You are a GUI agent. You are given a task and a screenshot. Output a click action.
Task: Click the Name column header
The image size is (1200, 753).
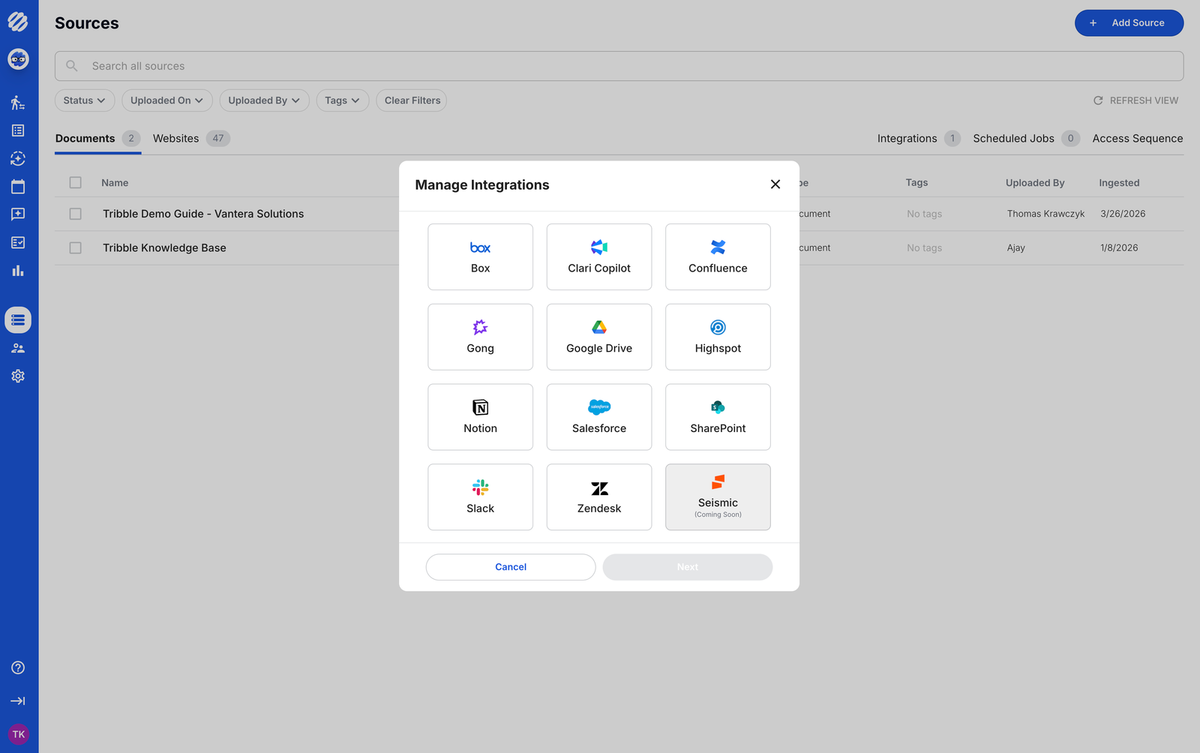point(115,183)
